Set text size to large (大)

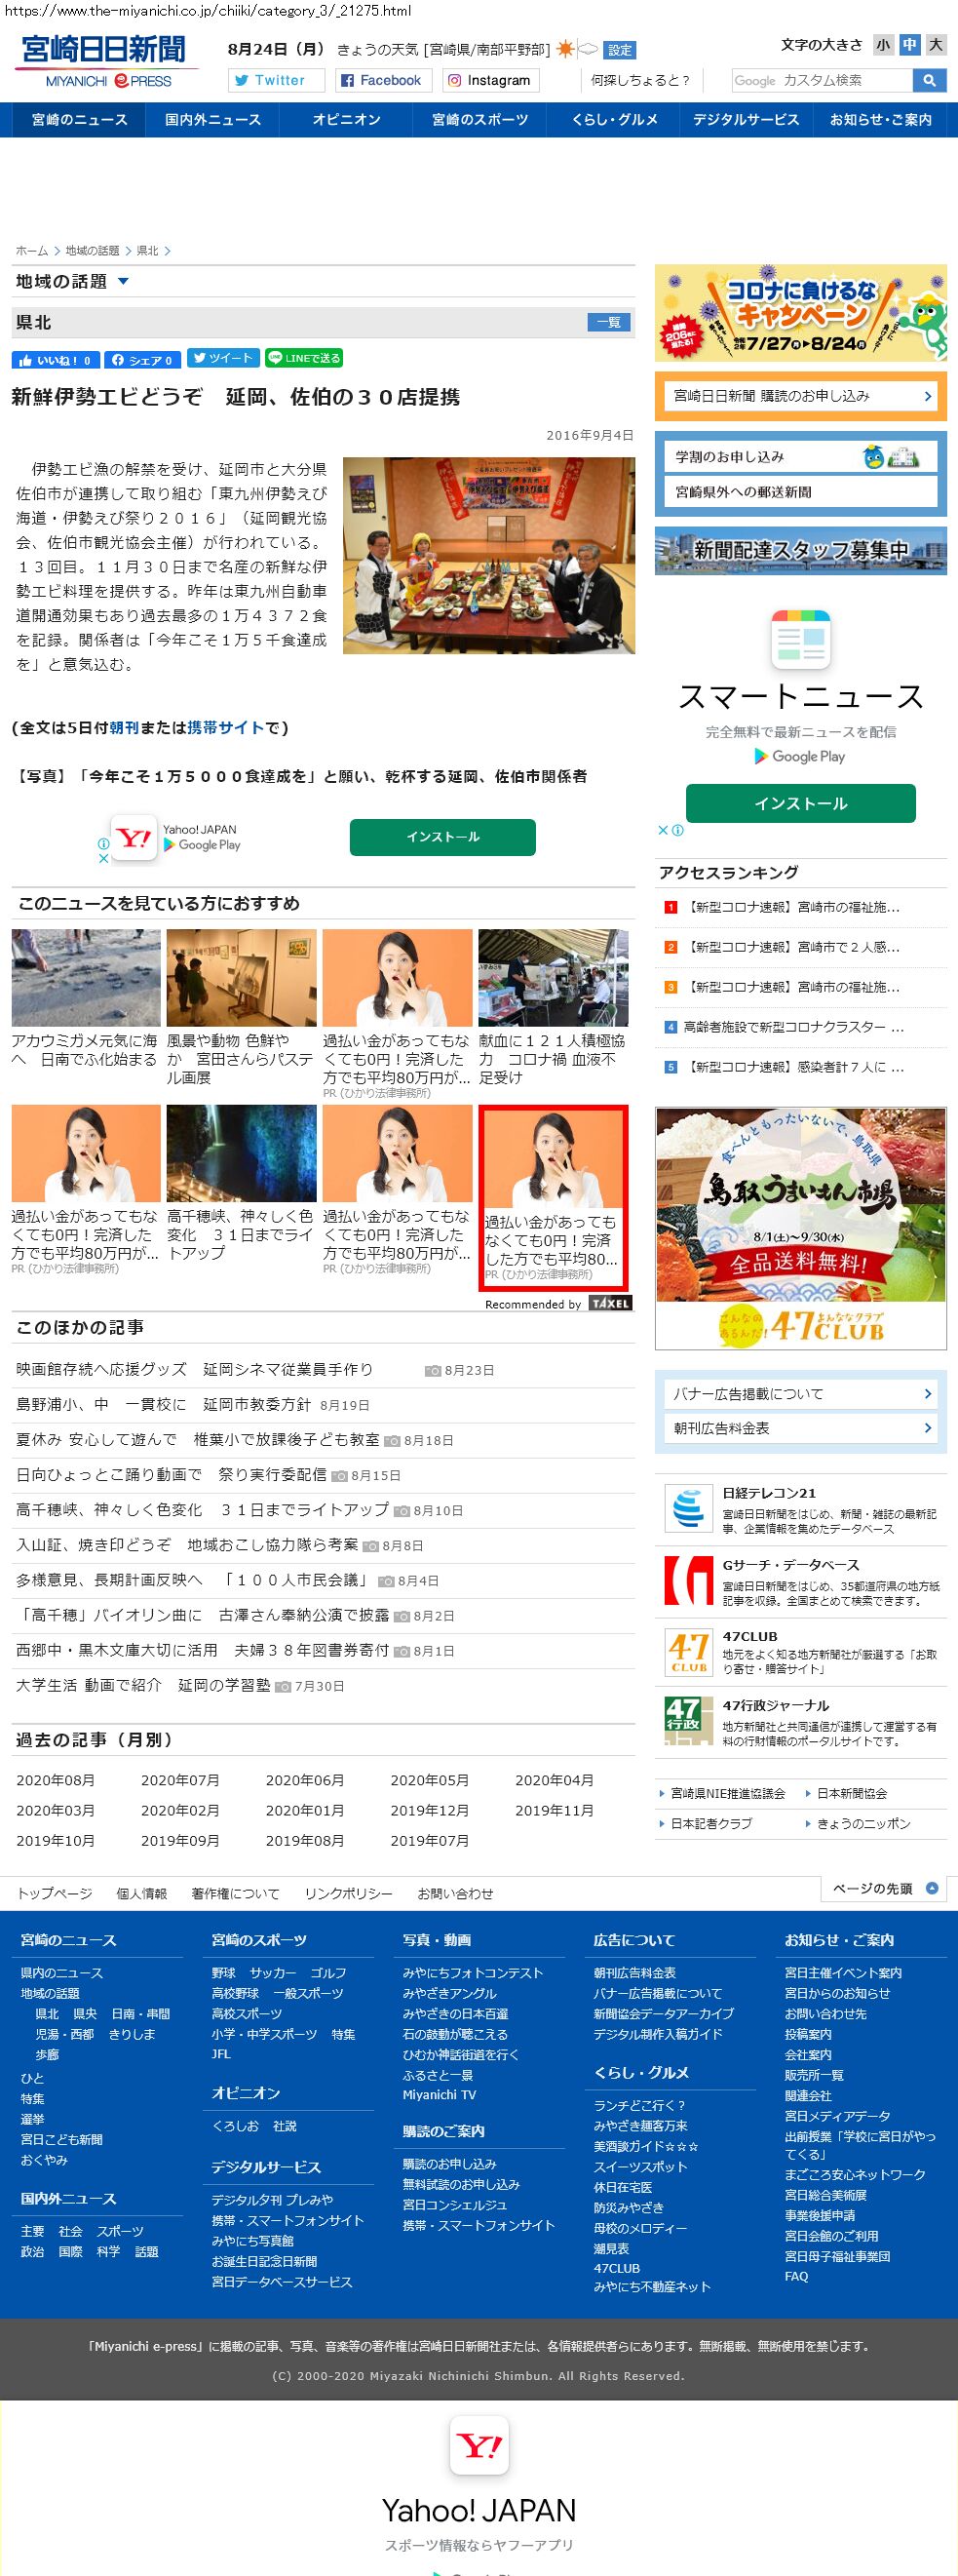935,44
